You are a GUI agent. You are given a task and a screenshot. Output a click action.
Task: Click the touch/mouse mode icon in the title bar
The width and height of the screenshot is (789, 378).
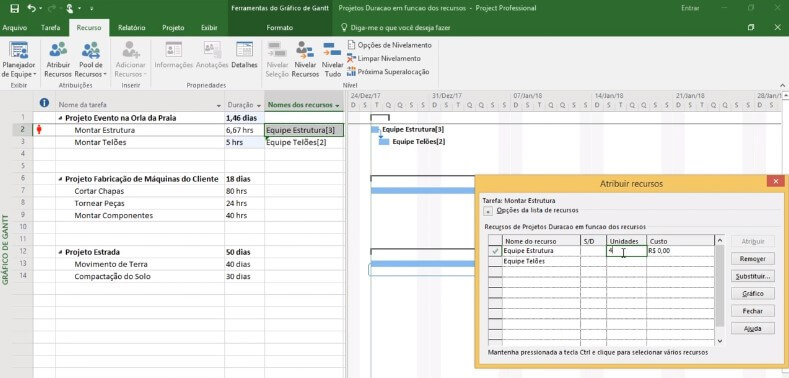tap(69, 8)
